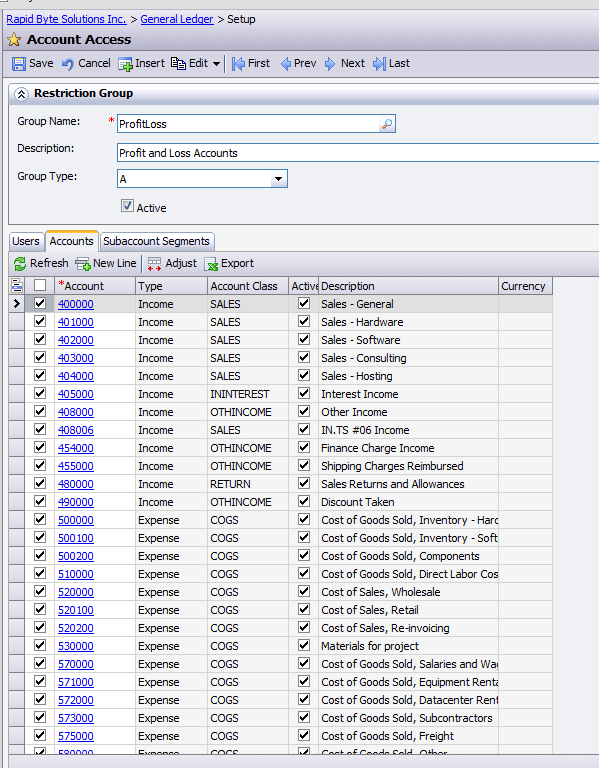
Task: Open account 575000 link
Action: click(76, 736)
